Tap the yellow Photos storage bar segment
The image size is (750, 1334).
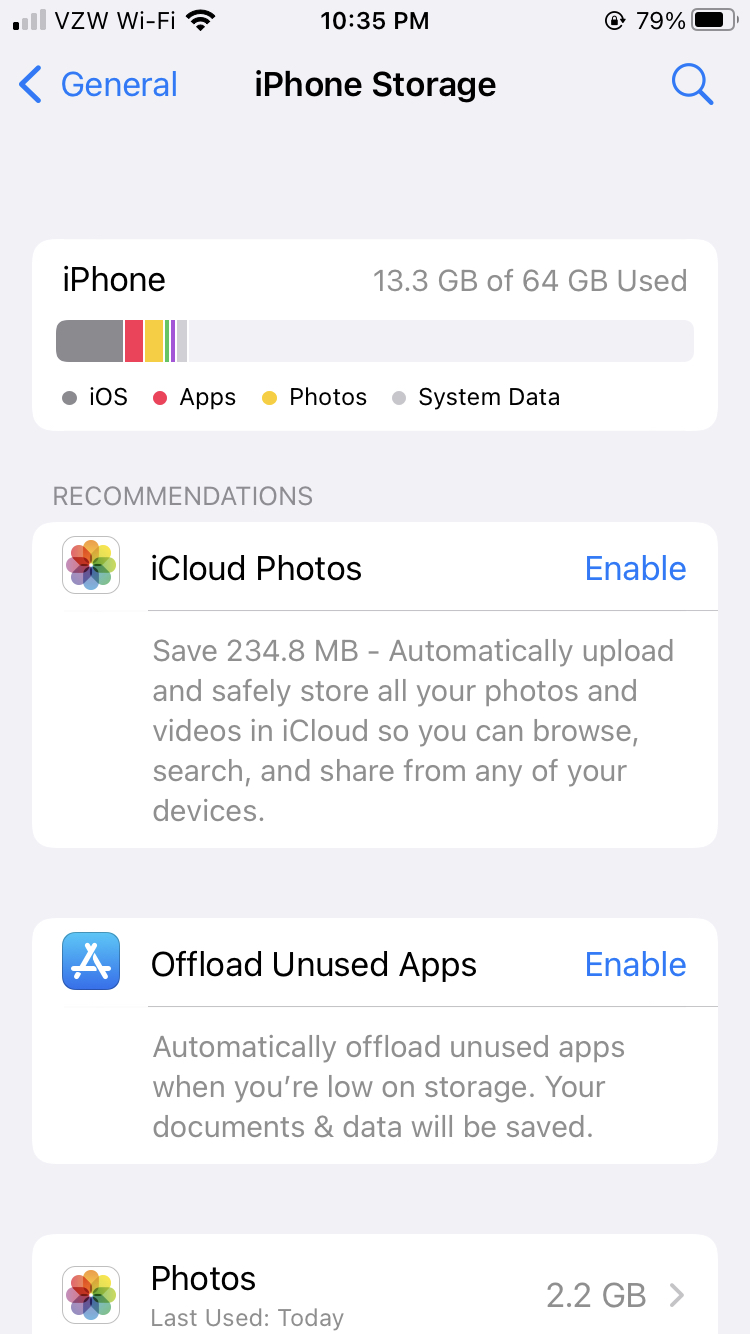[154, 341]
